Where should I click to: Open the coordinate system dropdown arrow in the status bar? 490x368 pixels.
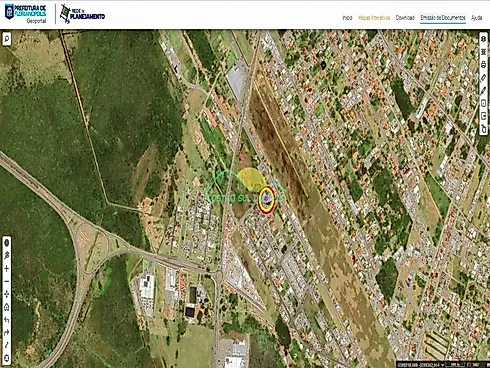click(x=442, y=365)
